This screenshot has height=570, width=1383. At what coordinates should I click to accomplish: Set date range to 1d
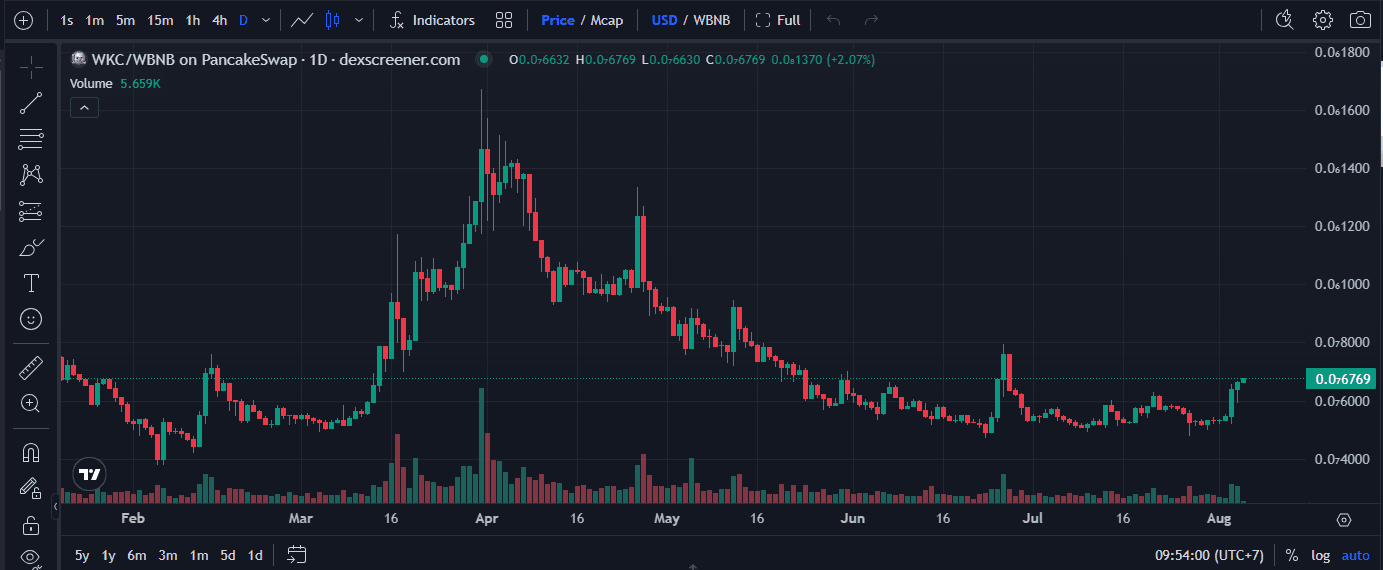pyautogui.click(x=256, y=555)
